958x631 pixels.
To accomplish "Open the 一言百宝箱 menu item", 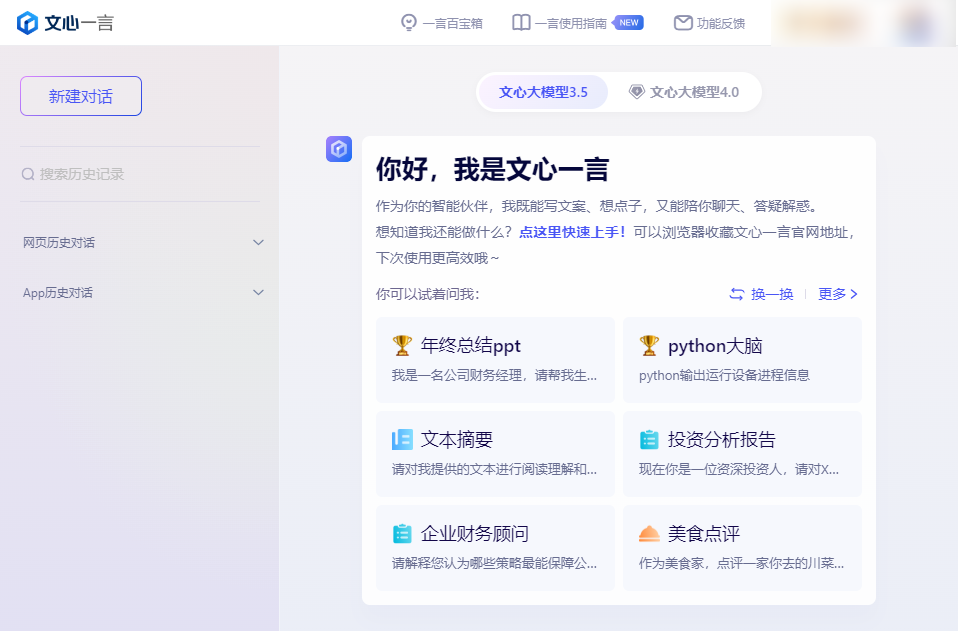I will [x=442, y=23].
